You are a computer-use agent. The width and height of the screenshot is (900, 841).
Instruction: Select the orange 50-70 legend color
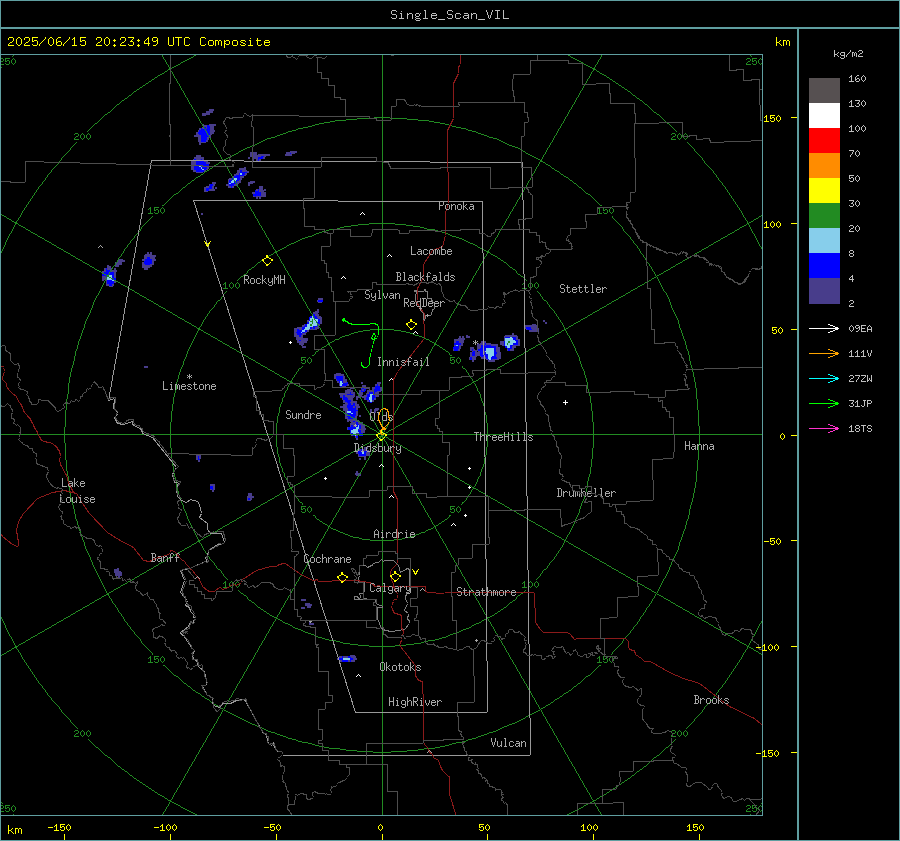[824, 166]
